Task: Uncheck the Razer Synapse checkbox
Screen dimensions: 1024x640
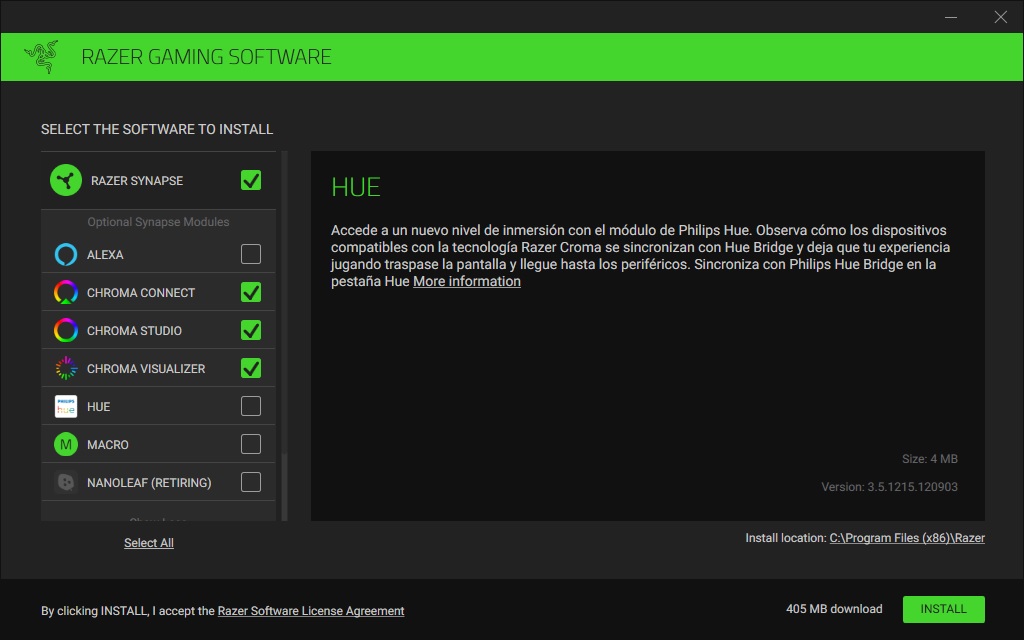Action: 251,181
